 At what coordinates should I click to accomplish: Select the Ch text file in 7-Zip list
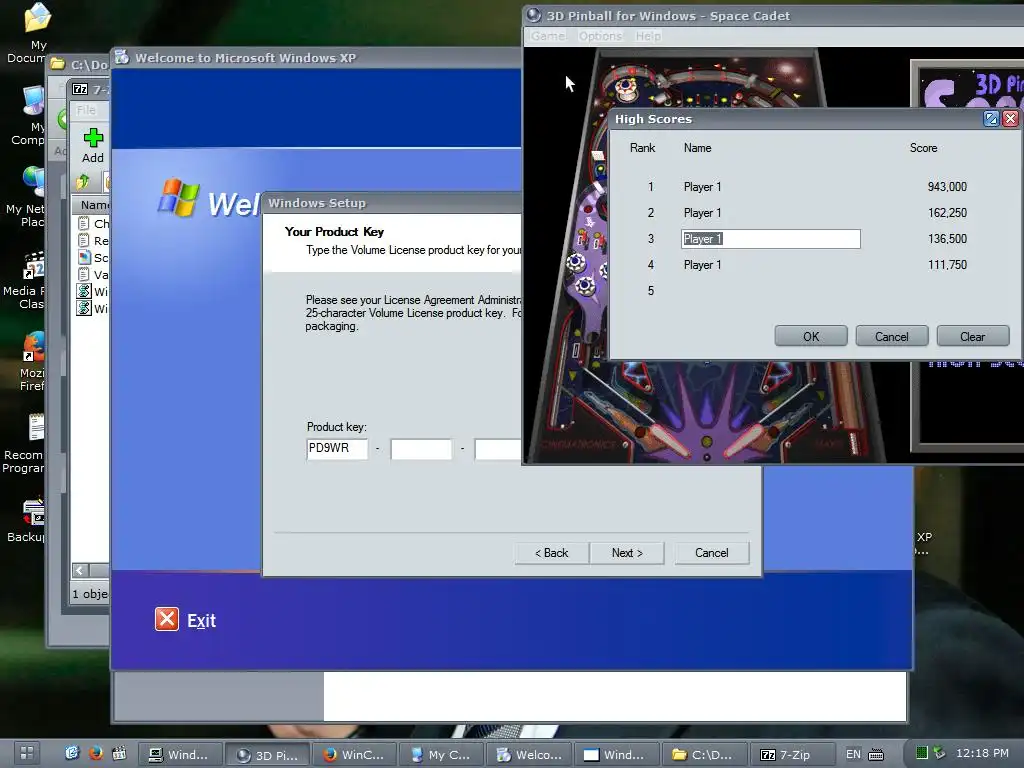[x=93, y=223]
